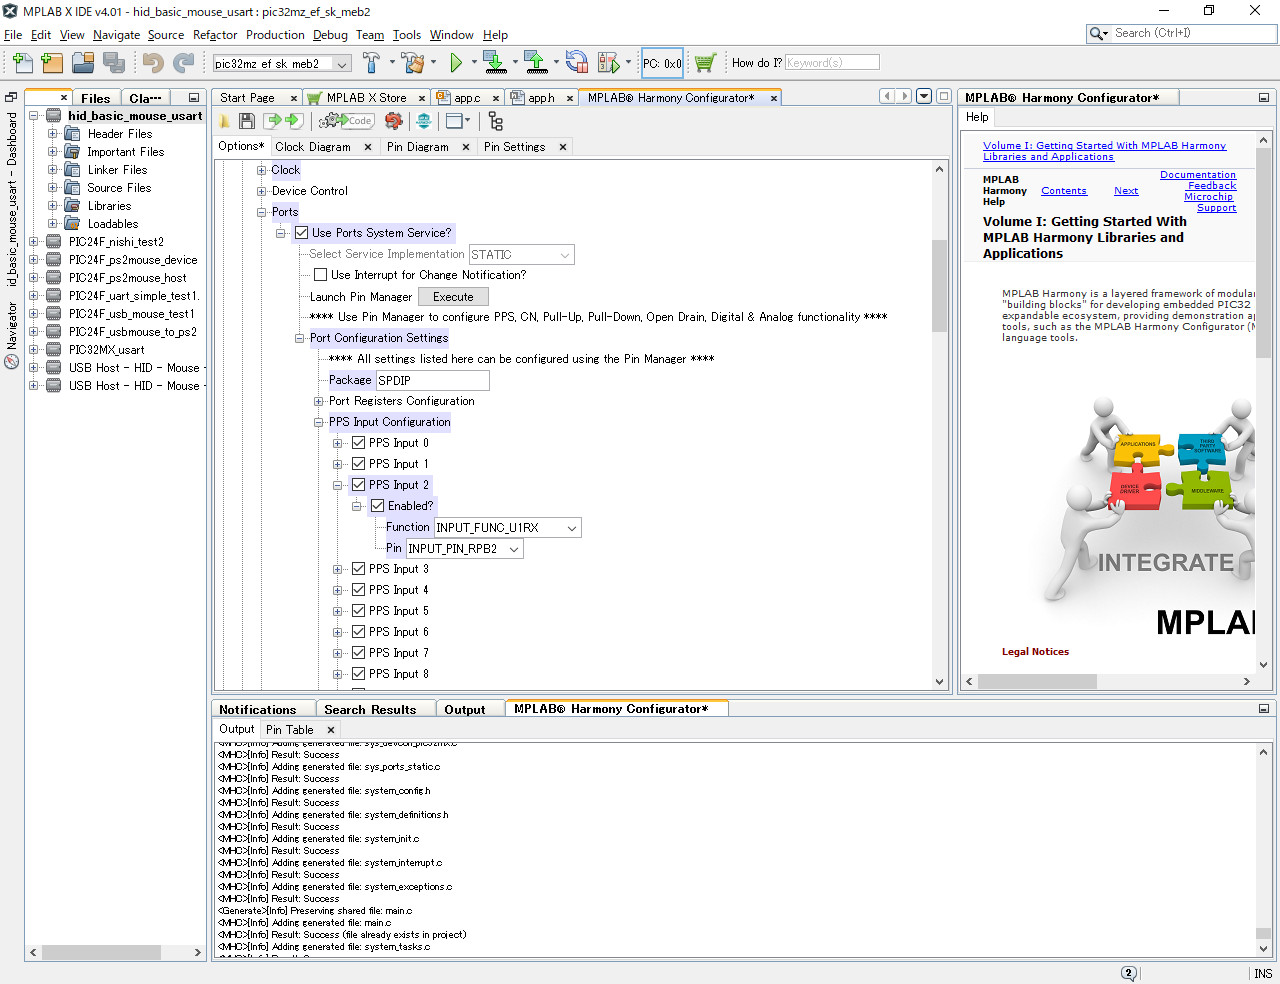Open the Navigate menu
Image resolution: width=1280 pixels, height=984 pixels.
116,35
